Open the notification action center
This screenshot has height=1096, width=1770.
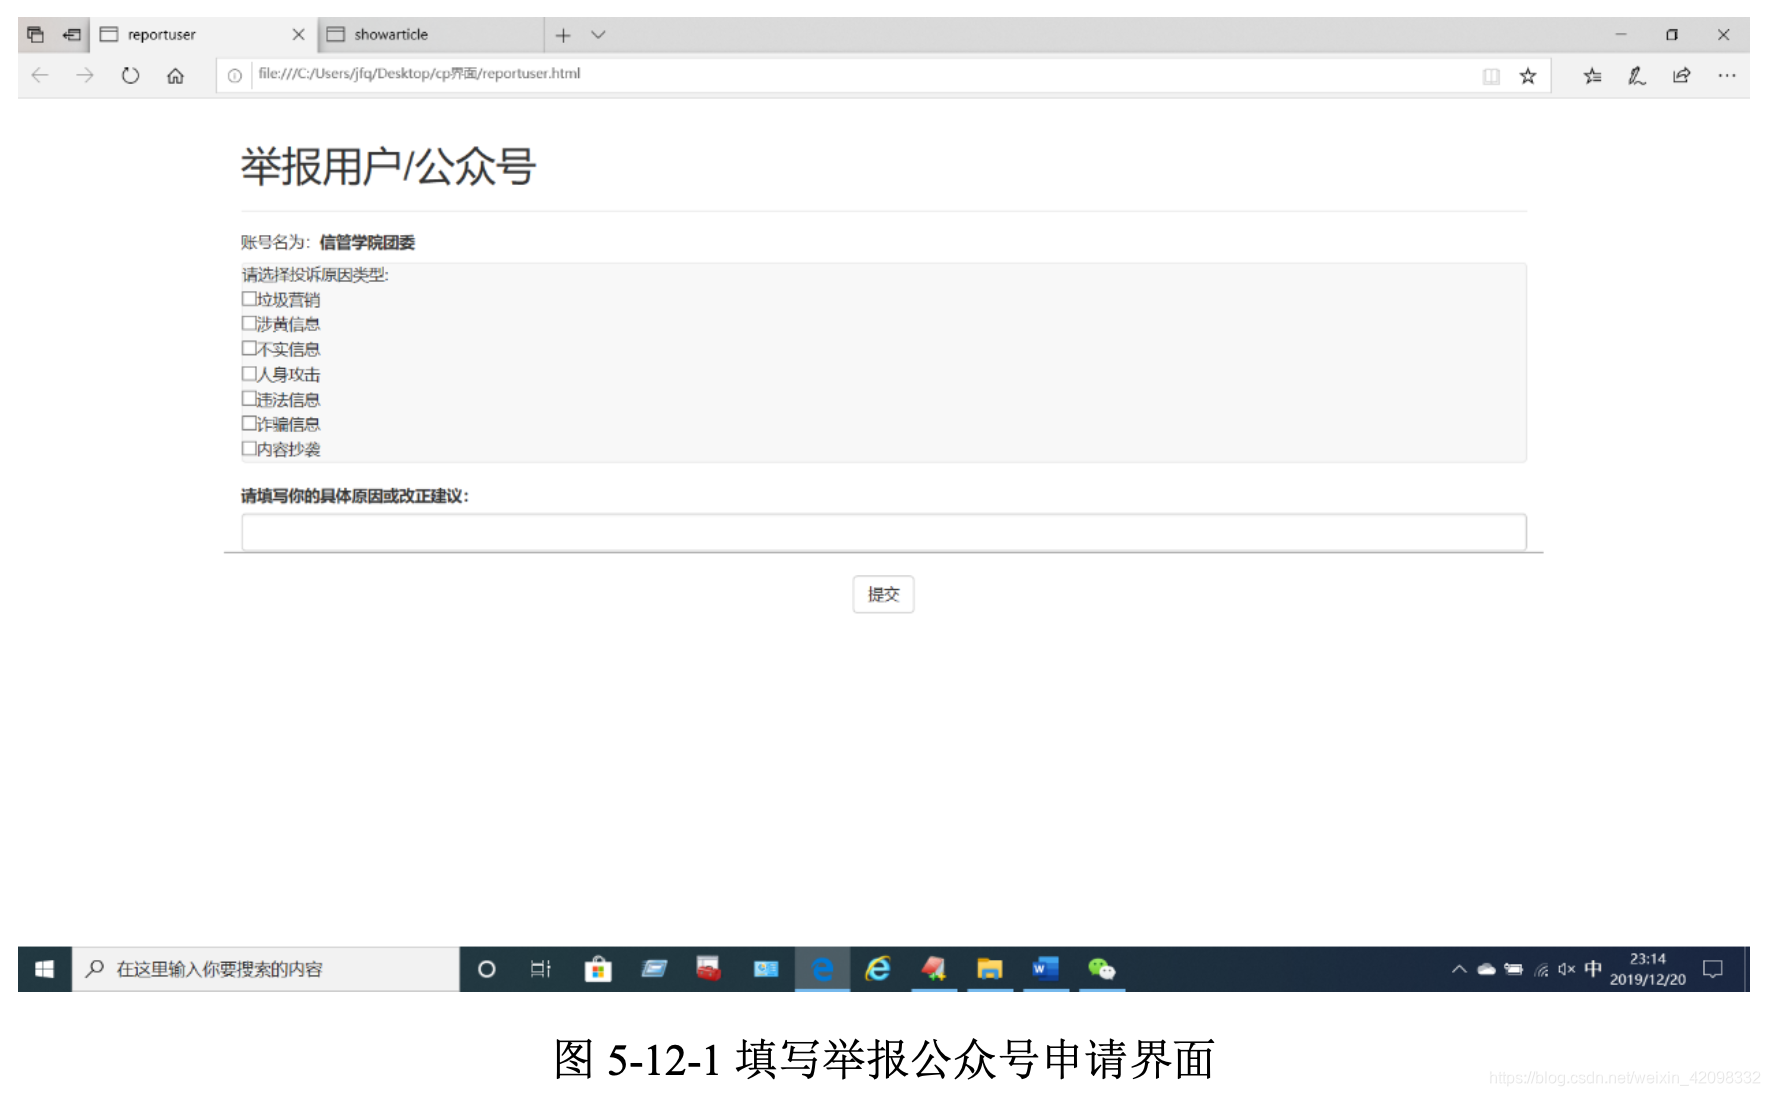pos(1713,969)
